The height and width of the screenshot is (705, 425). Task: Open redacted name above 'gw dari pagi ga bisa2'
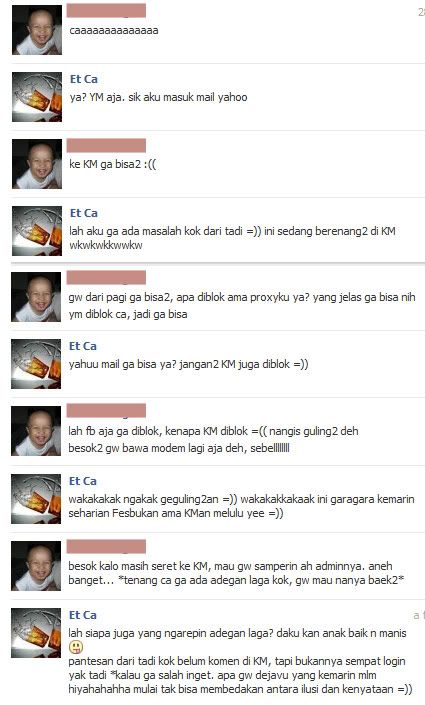[106, 278]
